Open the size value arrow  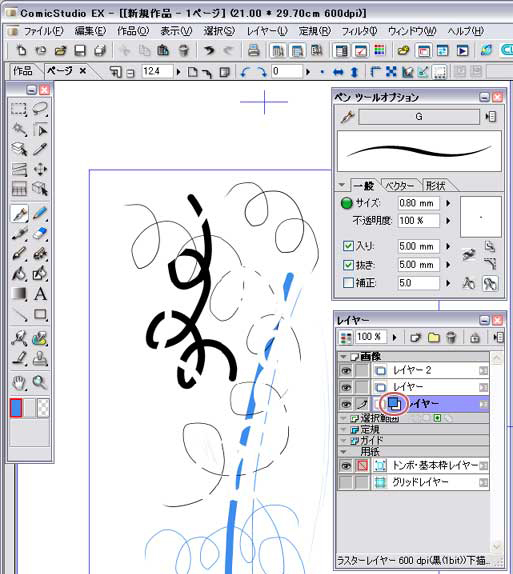[448, 203]
